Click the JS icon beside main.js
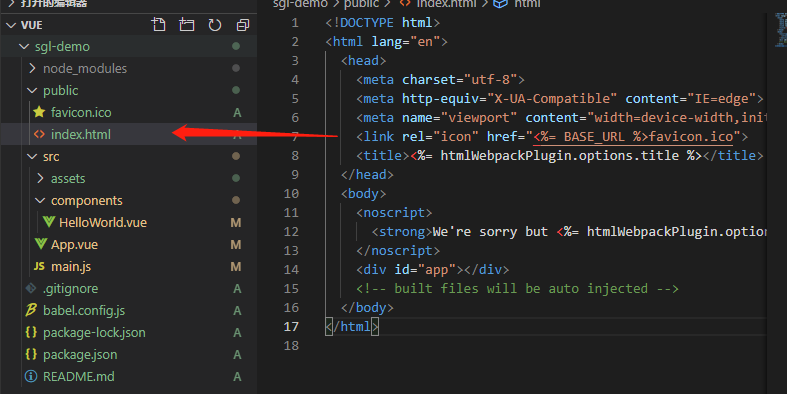The image size is (787, 394). pos(39,266)
